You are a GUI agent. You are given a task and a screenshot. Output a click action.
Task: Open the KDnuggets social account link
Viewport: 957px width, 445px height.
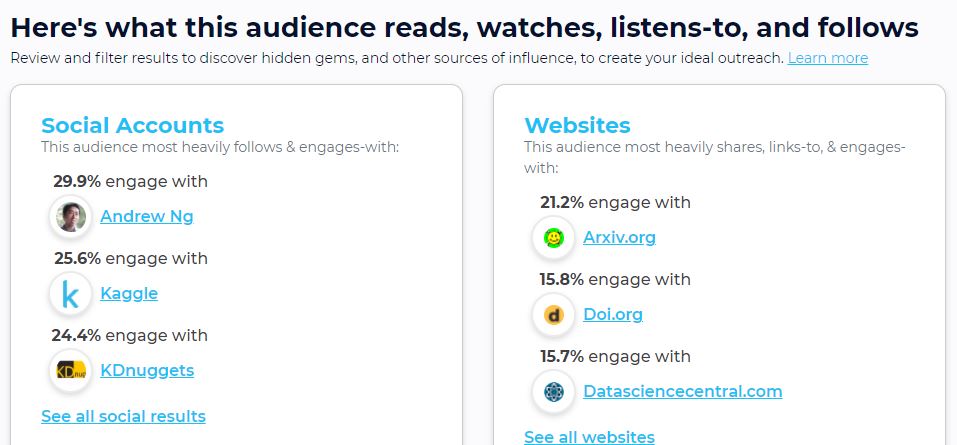(147, 371)
